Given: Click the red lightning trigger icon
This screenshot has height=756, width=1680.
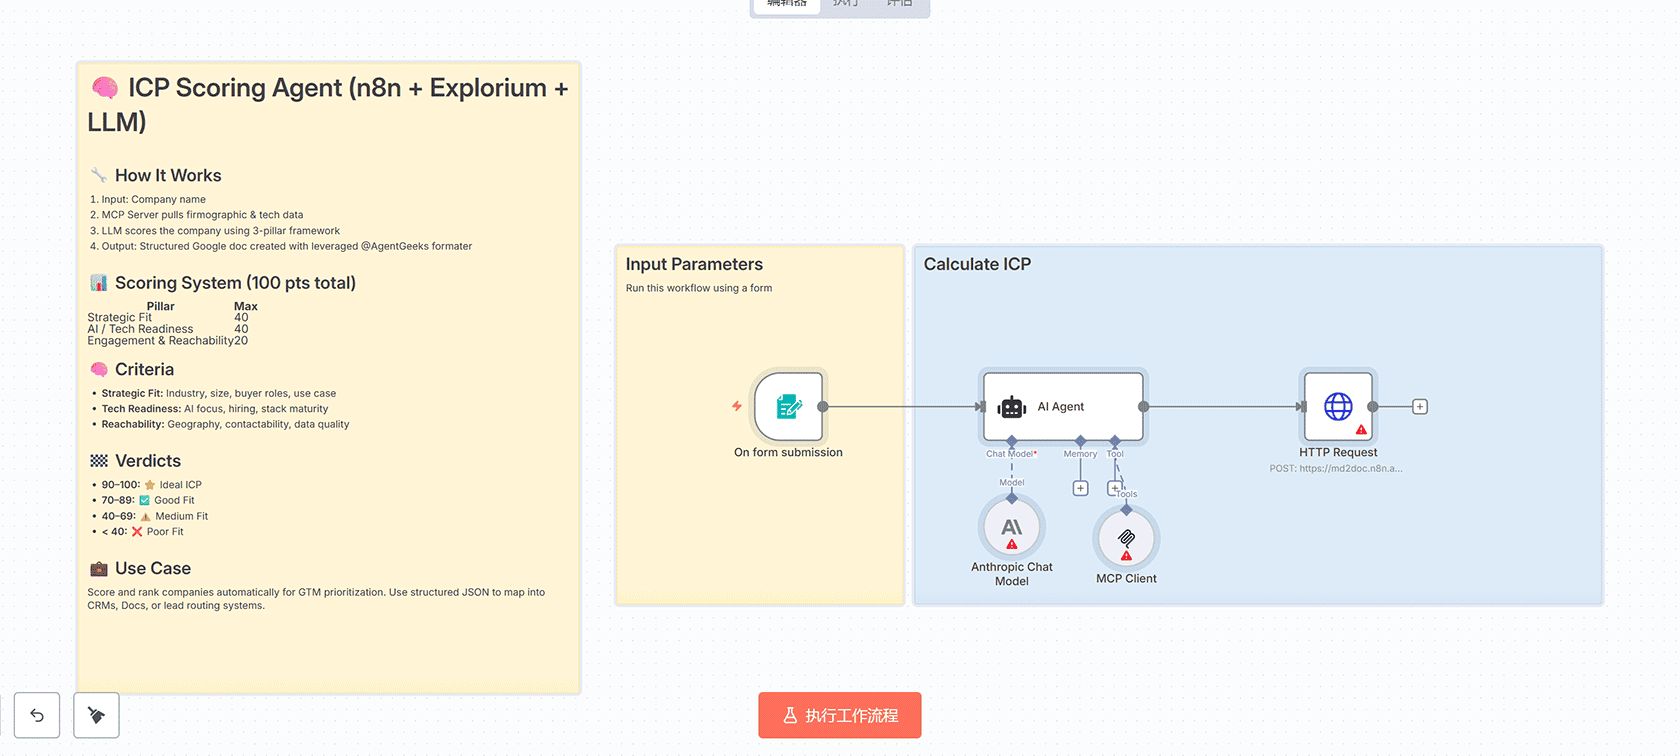Looking at the screenshot, I should point(737,406).
